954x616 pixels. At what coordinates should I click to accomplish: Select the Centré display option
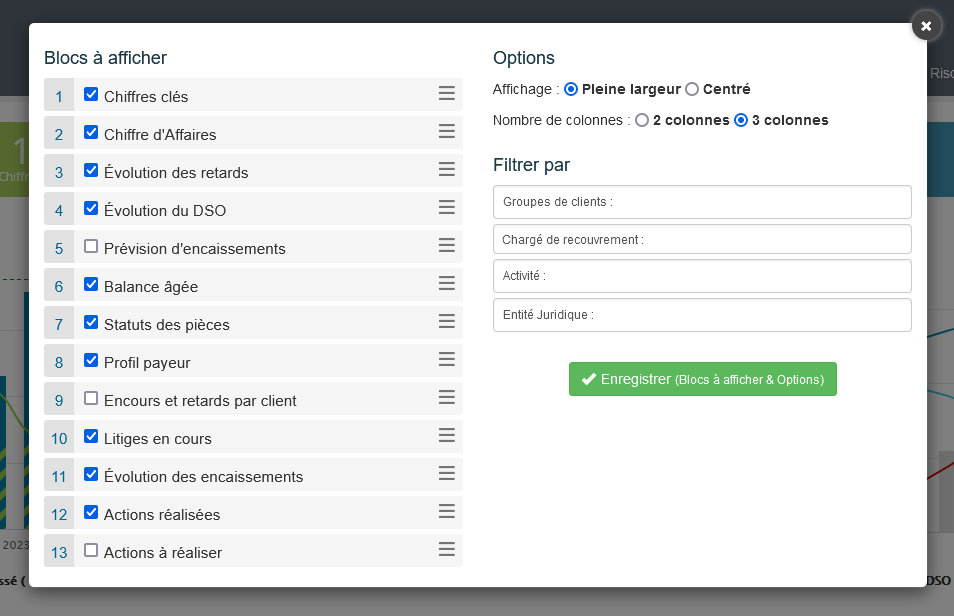(x=692, y=89)
